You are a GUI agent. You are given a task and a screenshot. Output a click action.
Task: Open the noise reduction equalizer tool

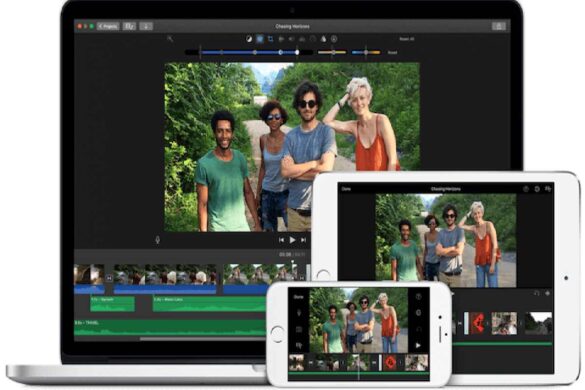[x=302, y=39]
